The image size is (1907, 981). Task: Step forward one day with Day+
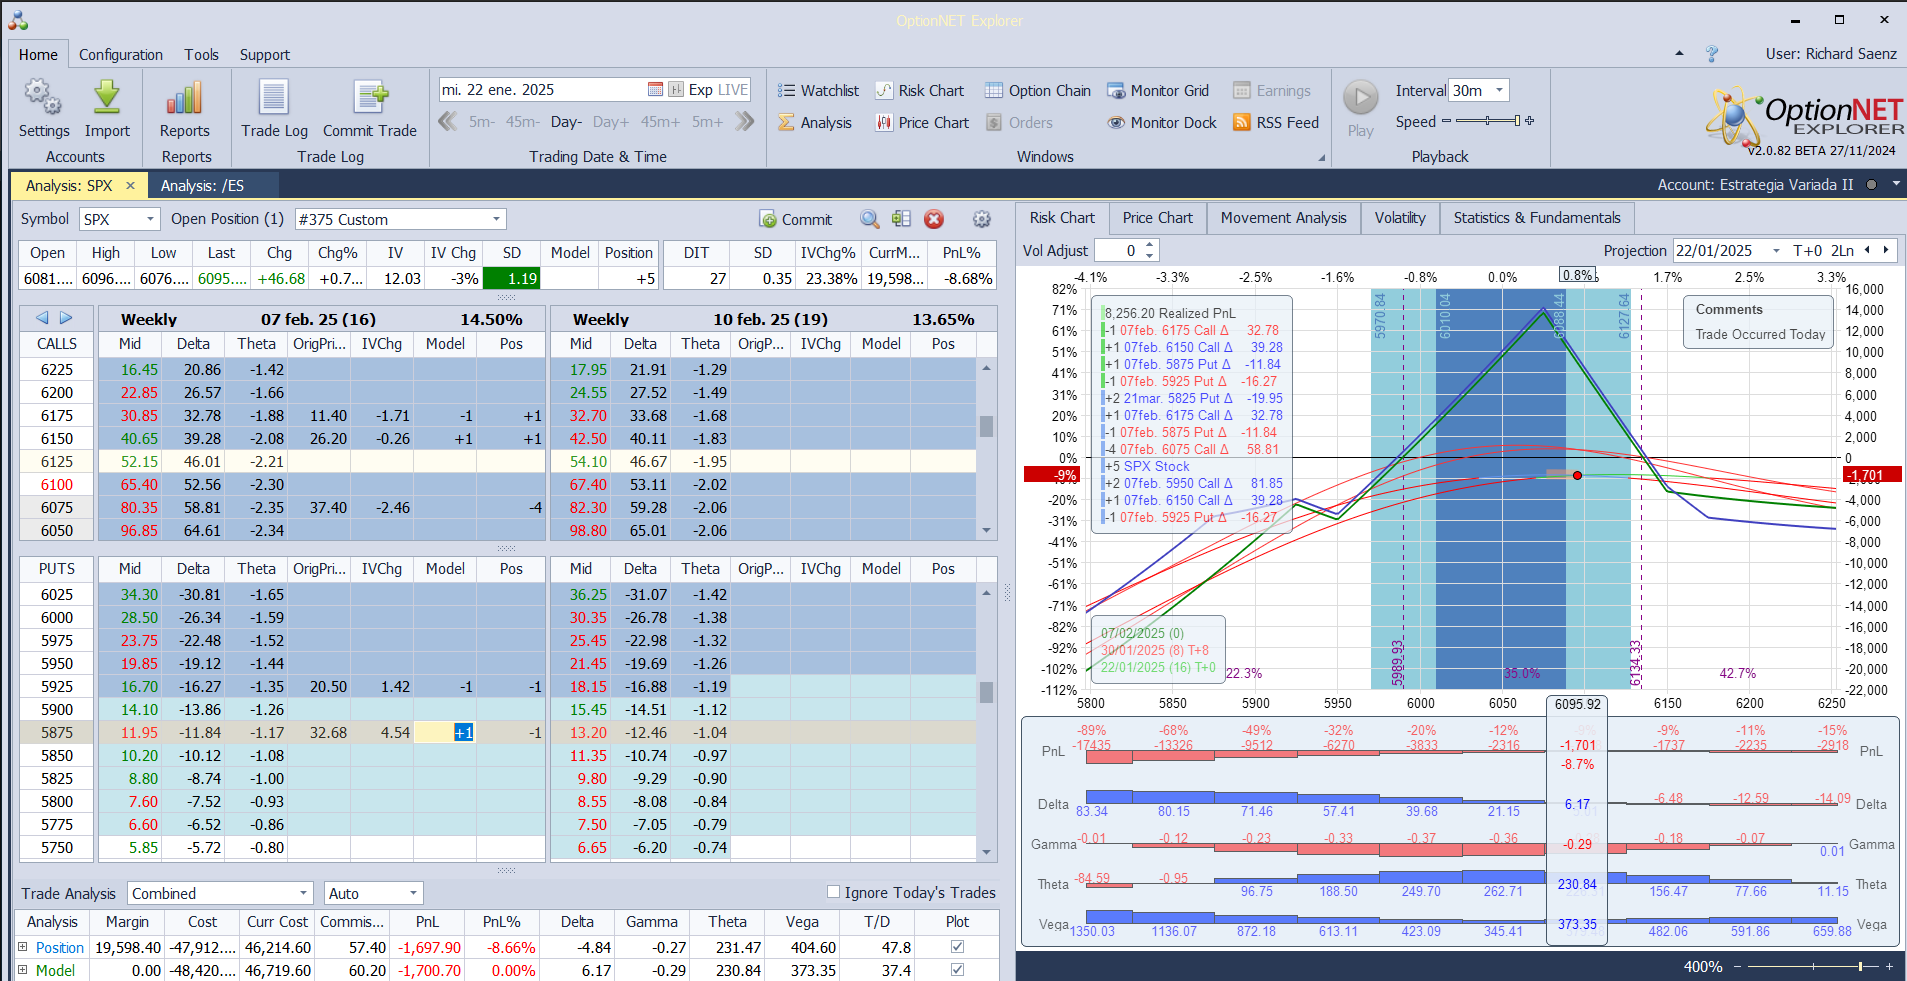pyautogui.click(x=611, y=122)
